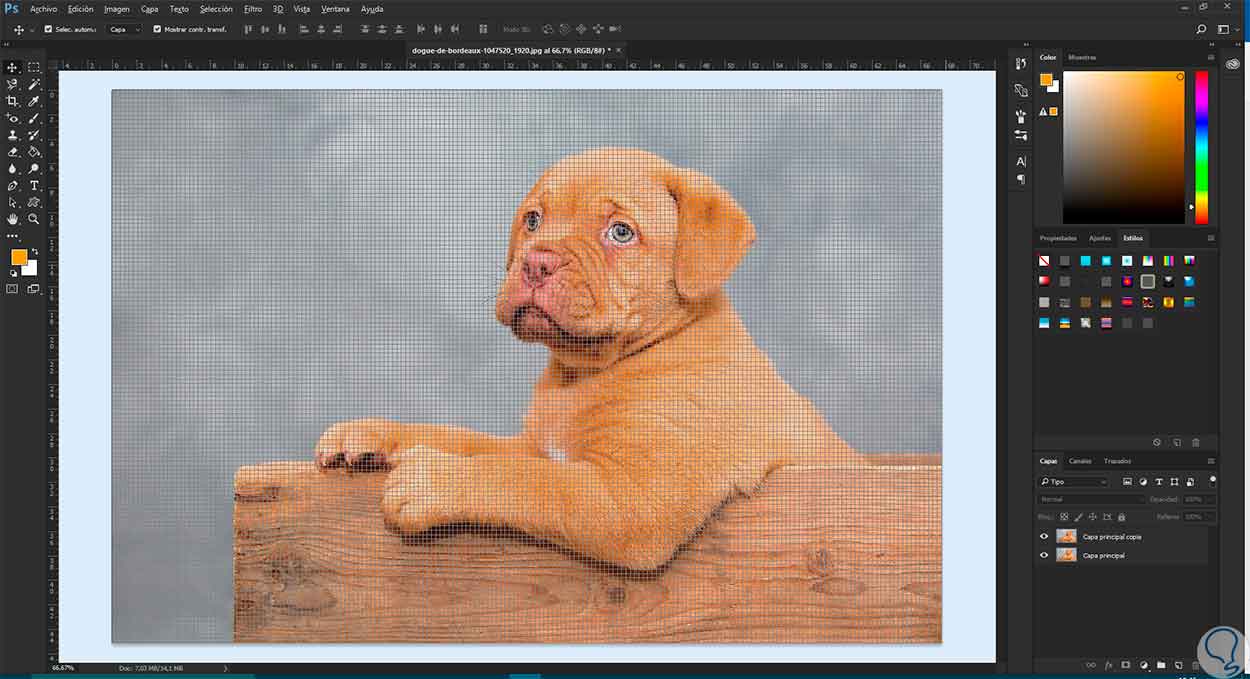Select the Zoom tool
Image resolution: width=1250 pixels, height=679 pixels.
coord(34,219)
